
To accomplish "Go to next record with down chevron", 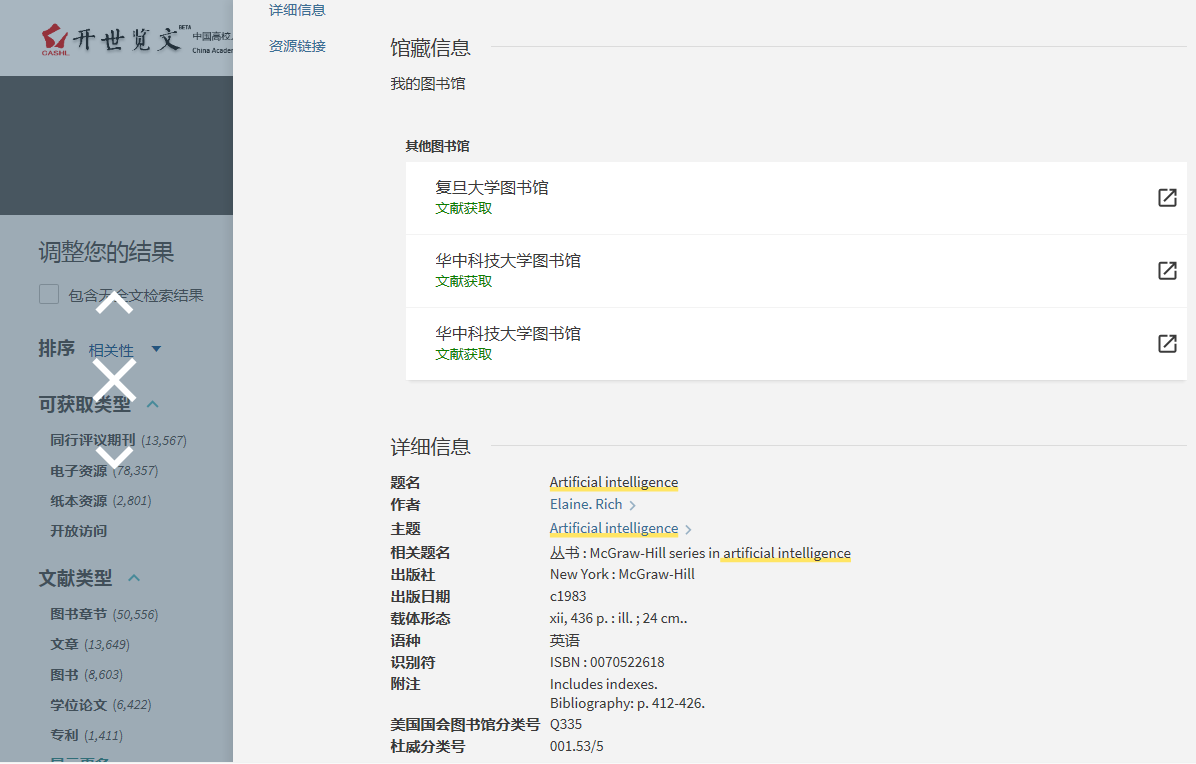I will tap(115, 457).
